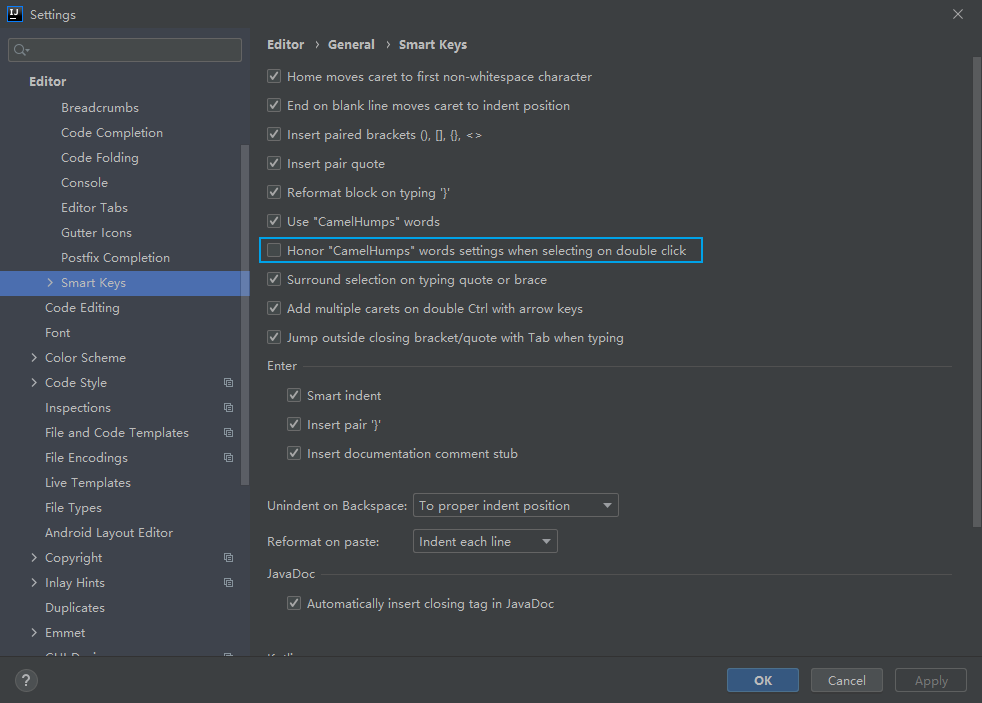Image resolution: width=982 pixels, height=703 pixels.
Task: Click the copy icon beside Inspections
Action: coord(228,408)
